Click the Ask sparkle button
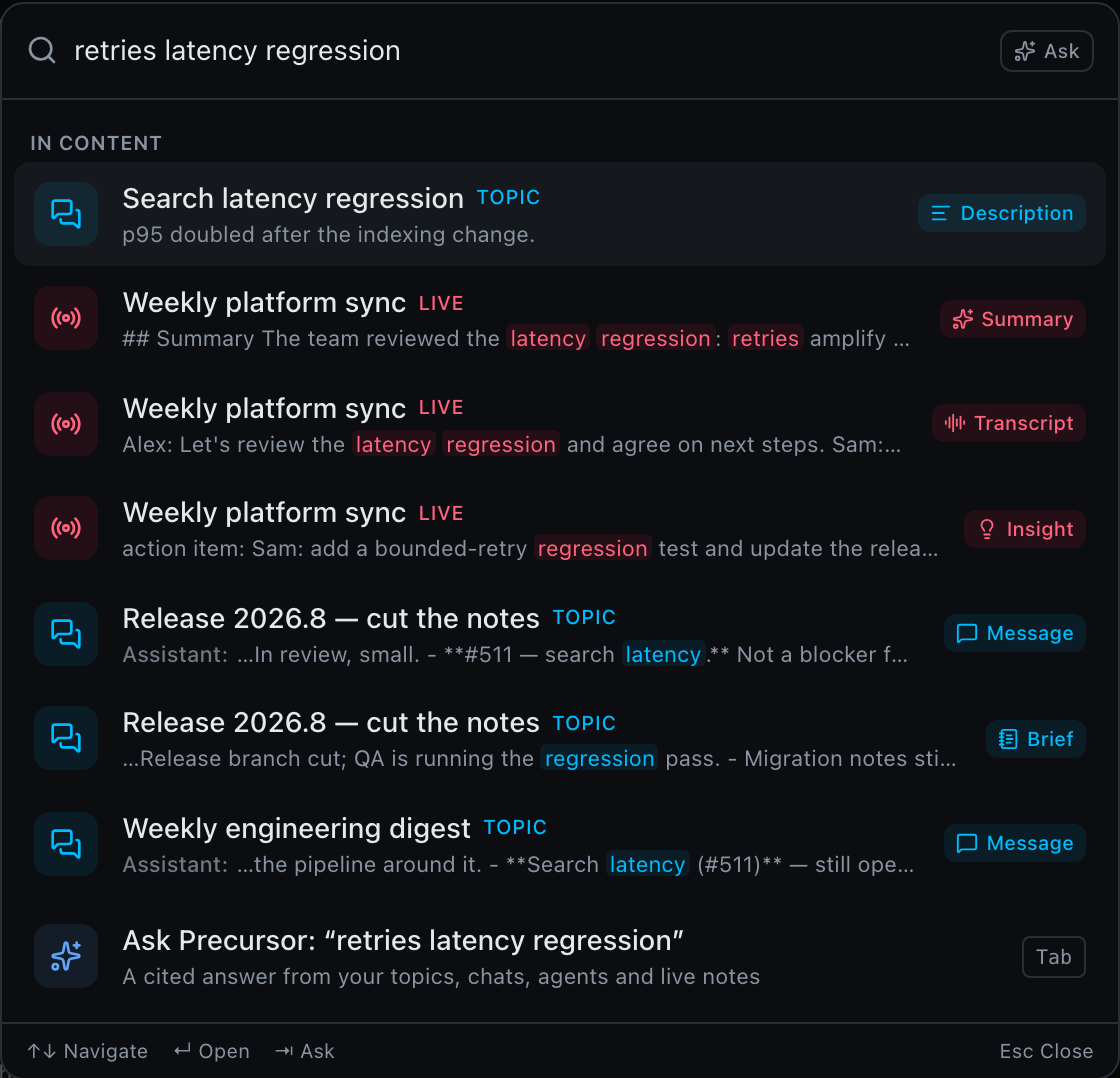1120x1078 pixels. click(x=1046, y=51)
